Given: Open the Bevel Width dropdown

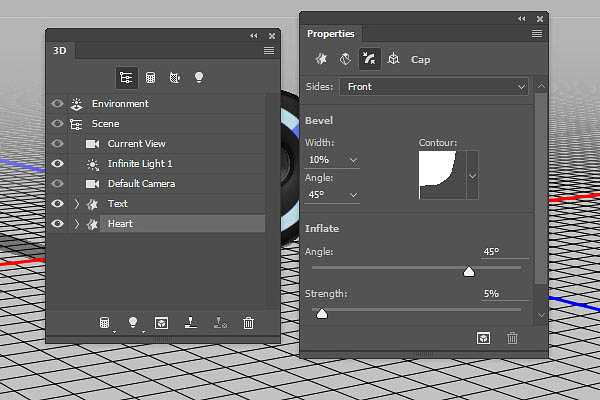Looking at the screenshot, I should click(x=354, y=160).
